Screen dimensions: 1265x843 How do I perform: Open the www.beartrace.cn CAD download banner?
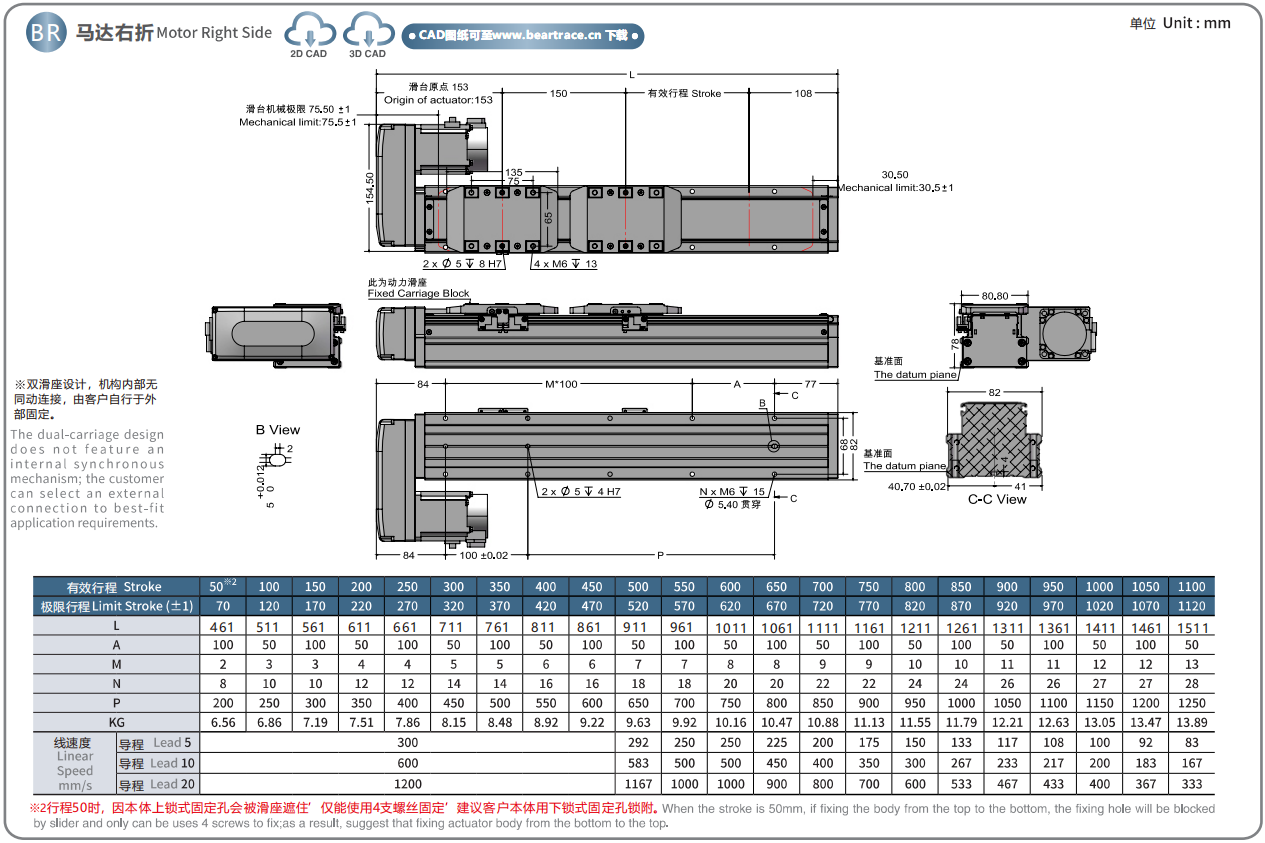tap(523, 35)
